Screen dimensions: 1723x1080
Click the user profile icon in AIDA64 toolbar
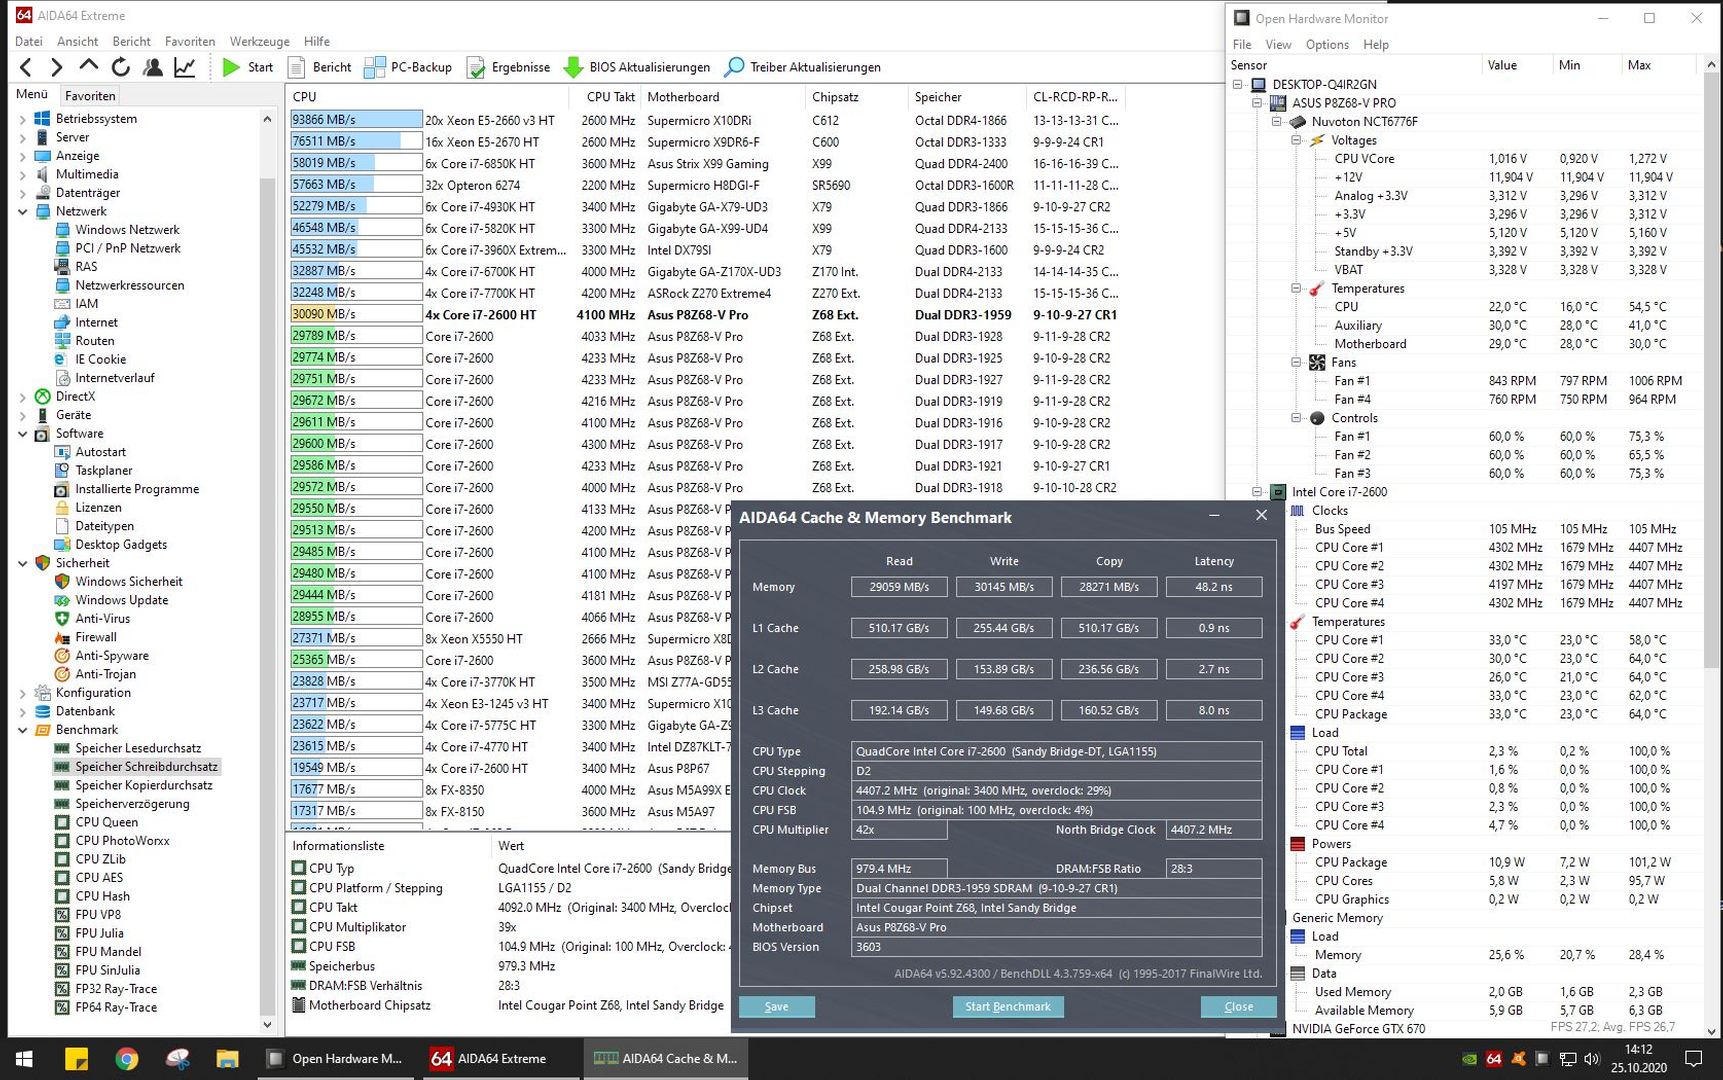[153, 67]
